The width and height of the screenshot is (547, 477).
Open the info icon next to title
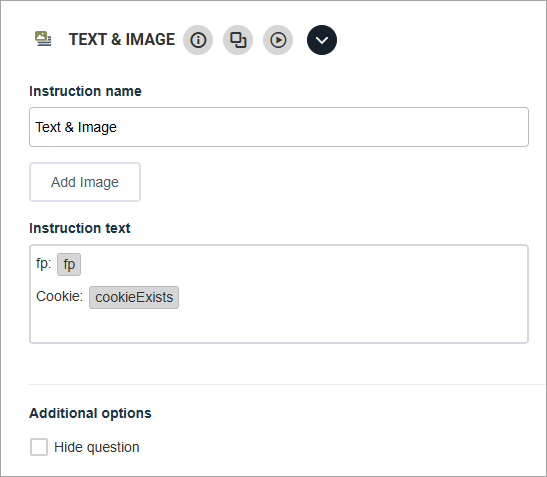click(x=198, y=40)
